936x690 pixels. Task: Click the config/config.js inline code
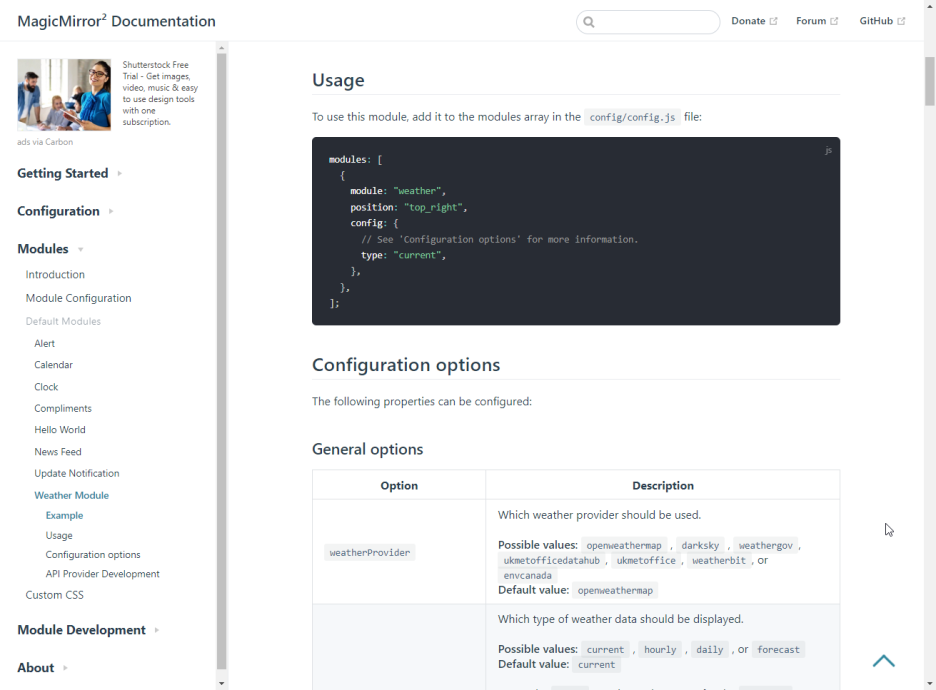coord(632,117)
